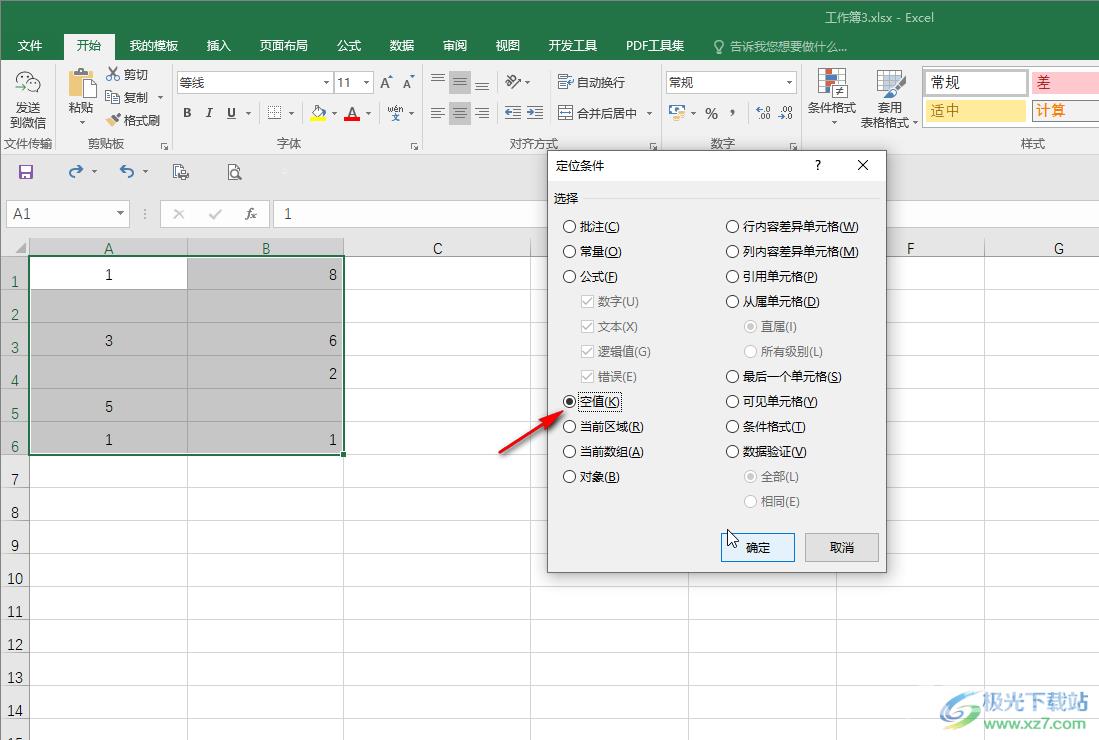Switch to the 数据 (Data) tab

[x=402, y=46]
